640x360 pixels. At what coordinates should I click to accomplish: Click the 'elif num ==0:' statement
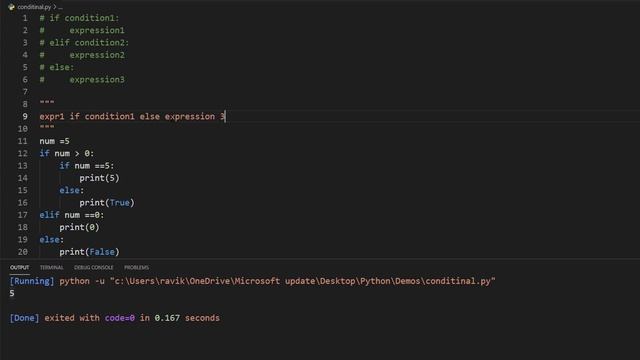click(x=71, y=215)
